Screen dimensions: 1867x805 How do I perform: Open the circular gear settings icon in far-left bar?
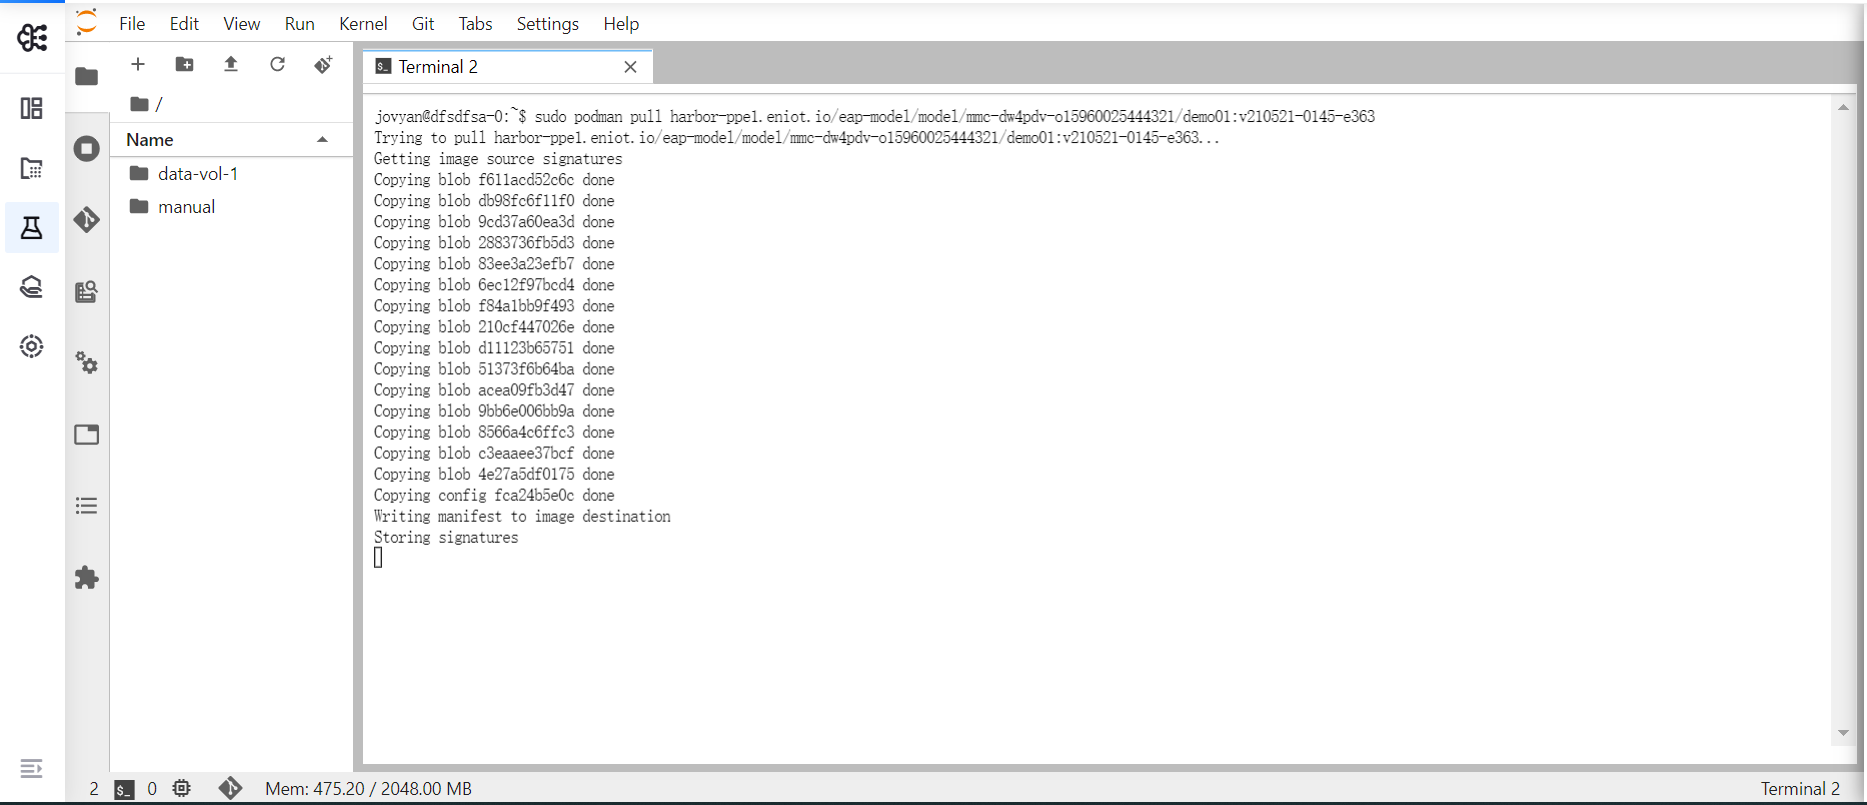32,346
